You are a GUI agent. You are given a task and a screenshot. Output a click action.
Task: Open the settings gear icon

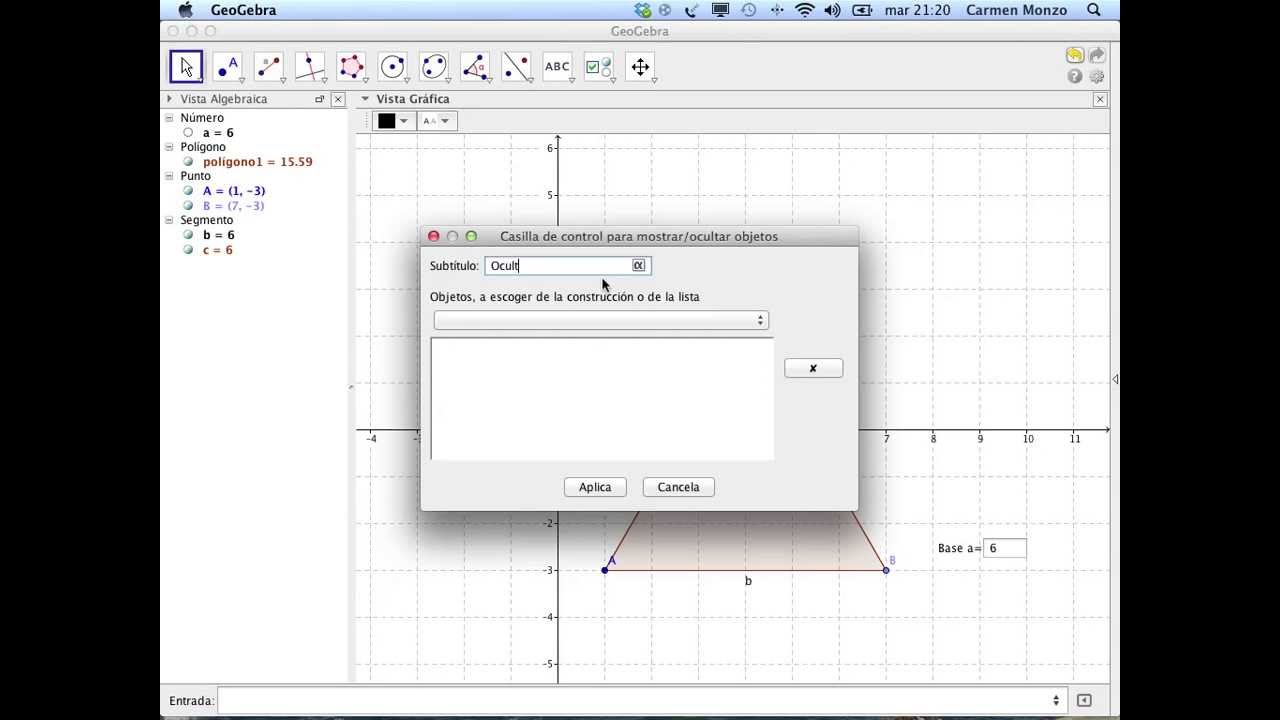click(x=1097, y=77)
